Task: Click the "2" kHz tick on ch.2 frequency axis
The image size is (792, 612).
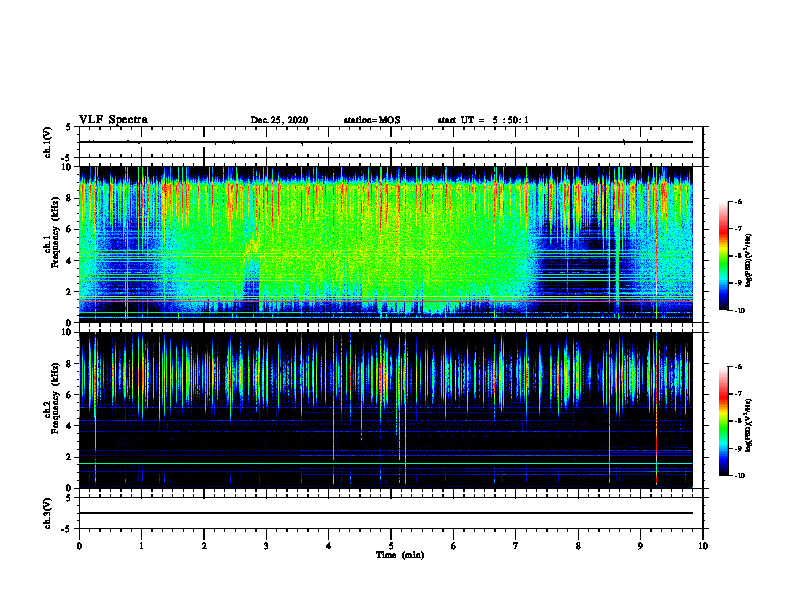Action: point(70,457)
